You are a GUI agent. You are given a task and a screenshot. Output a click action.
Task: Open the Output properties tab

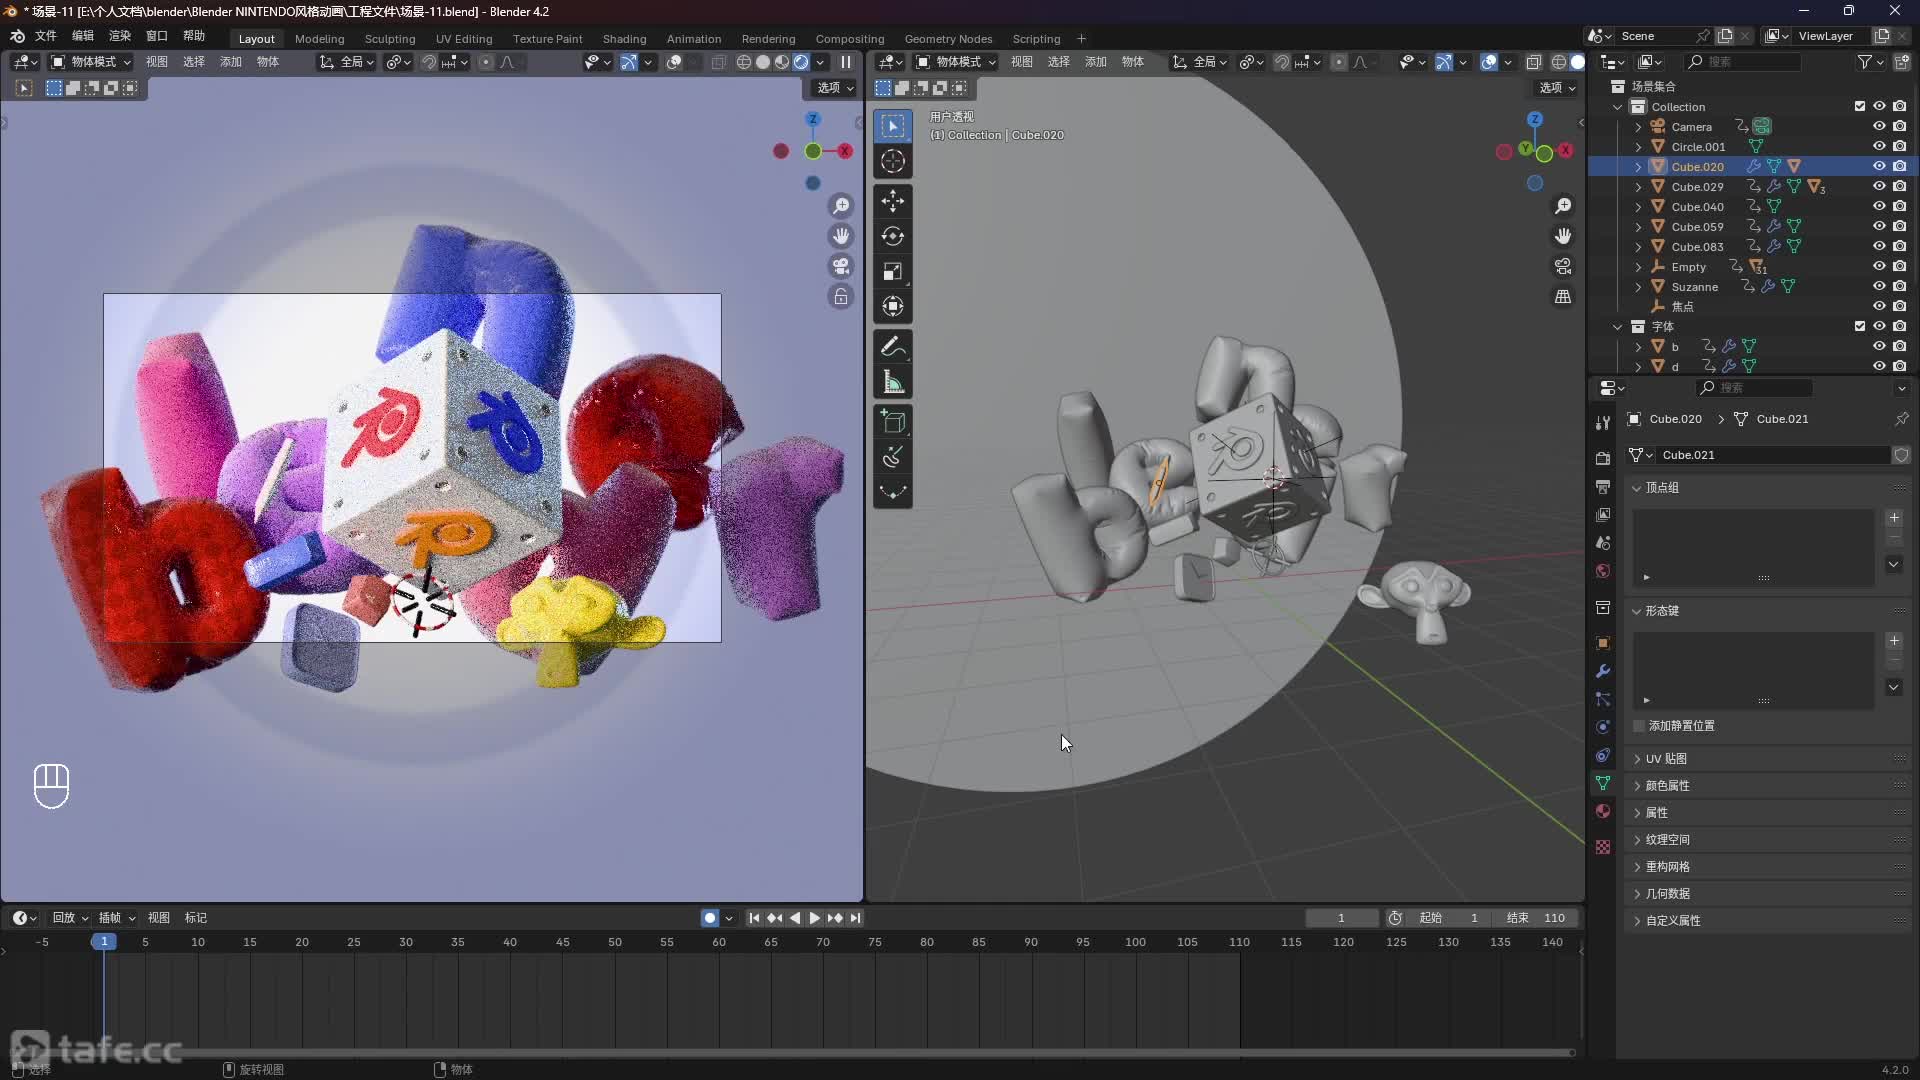coord(1603,486)
